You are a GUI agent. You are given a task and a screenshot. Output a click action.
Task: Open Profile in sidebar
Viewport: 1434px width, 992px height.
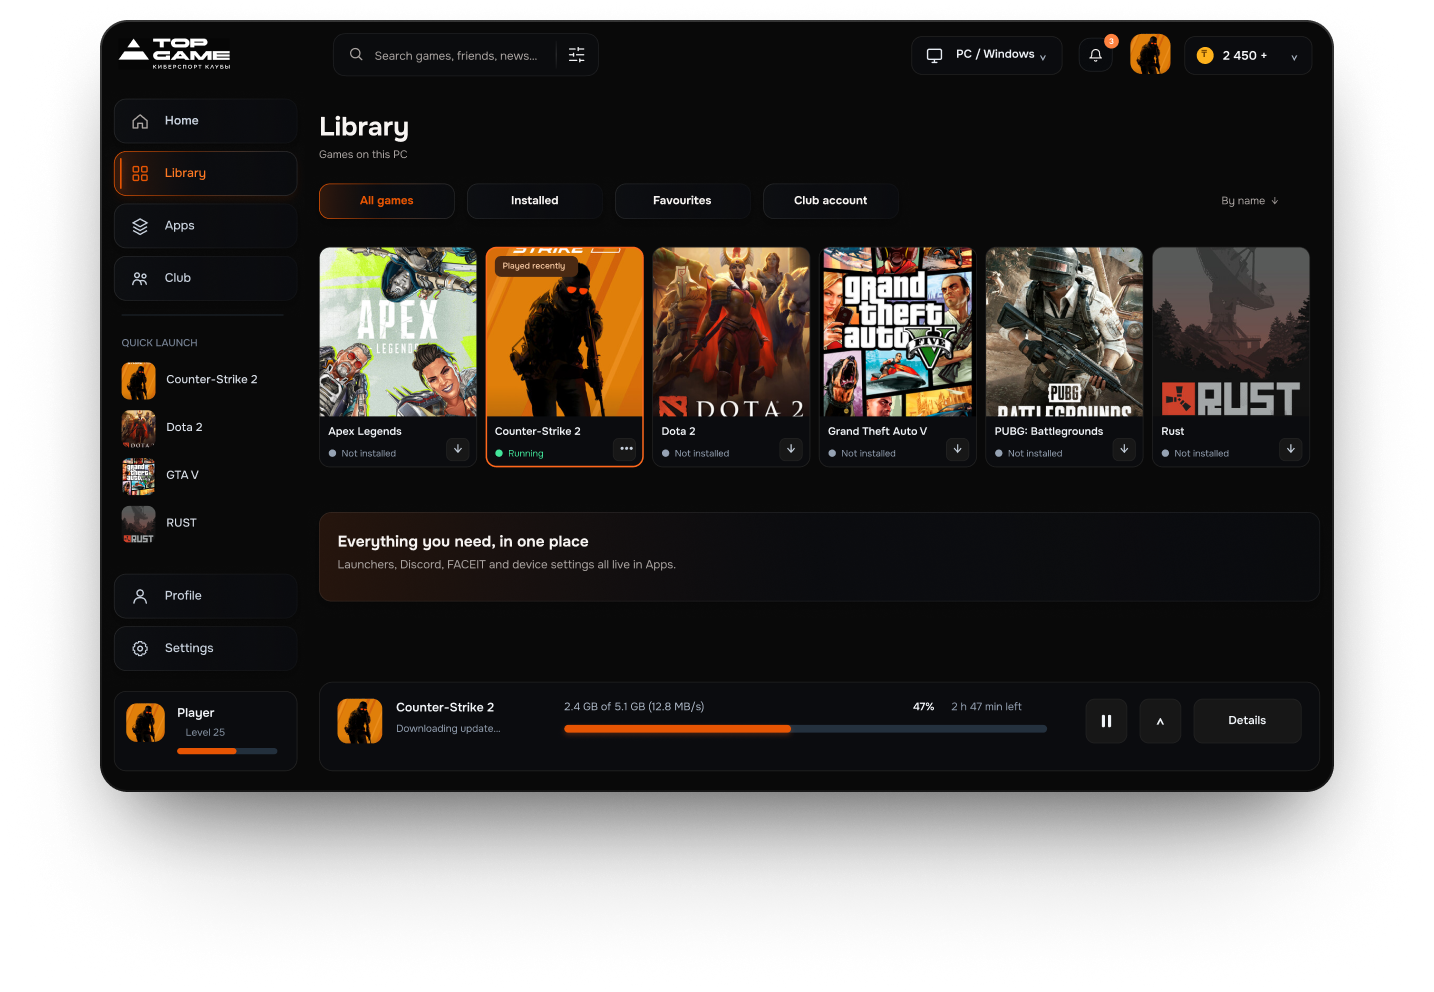pyautogui.click(x=205, y=596)
